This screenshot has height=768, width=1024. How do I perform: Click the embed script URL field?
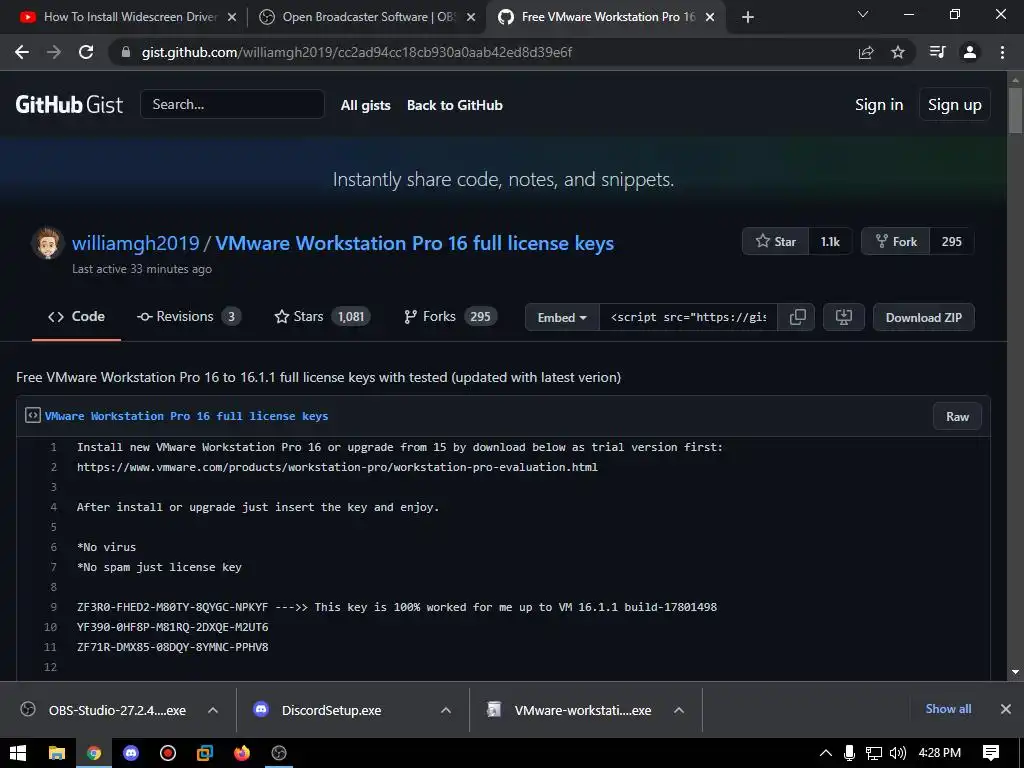[688, 317]
